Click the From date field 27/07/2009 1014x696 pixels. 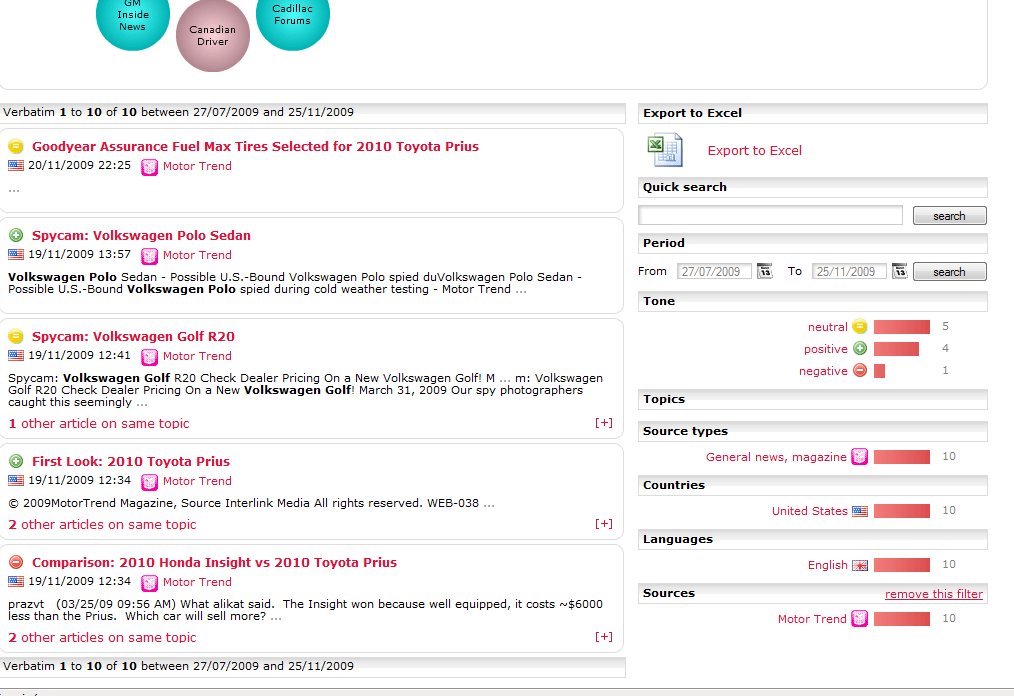click(x=714, y=272)
